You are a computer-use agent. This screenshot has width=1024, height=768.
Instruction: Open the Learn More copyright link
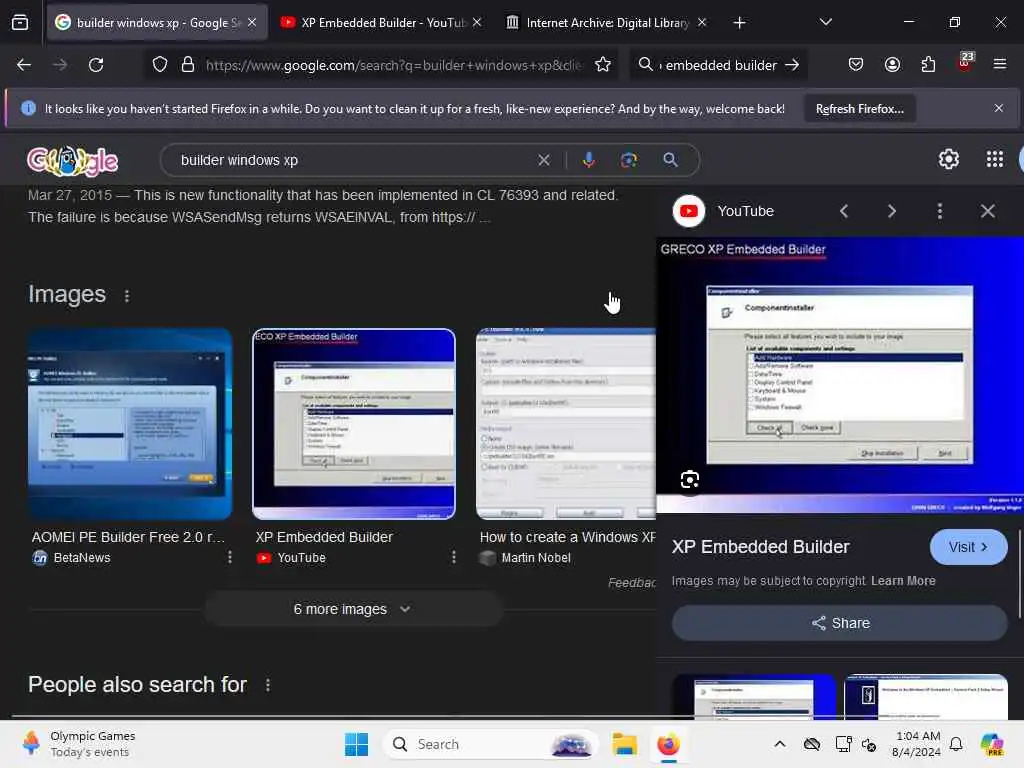pyautogui.click(x=903, y=581)
